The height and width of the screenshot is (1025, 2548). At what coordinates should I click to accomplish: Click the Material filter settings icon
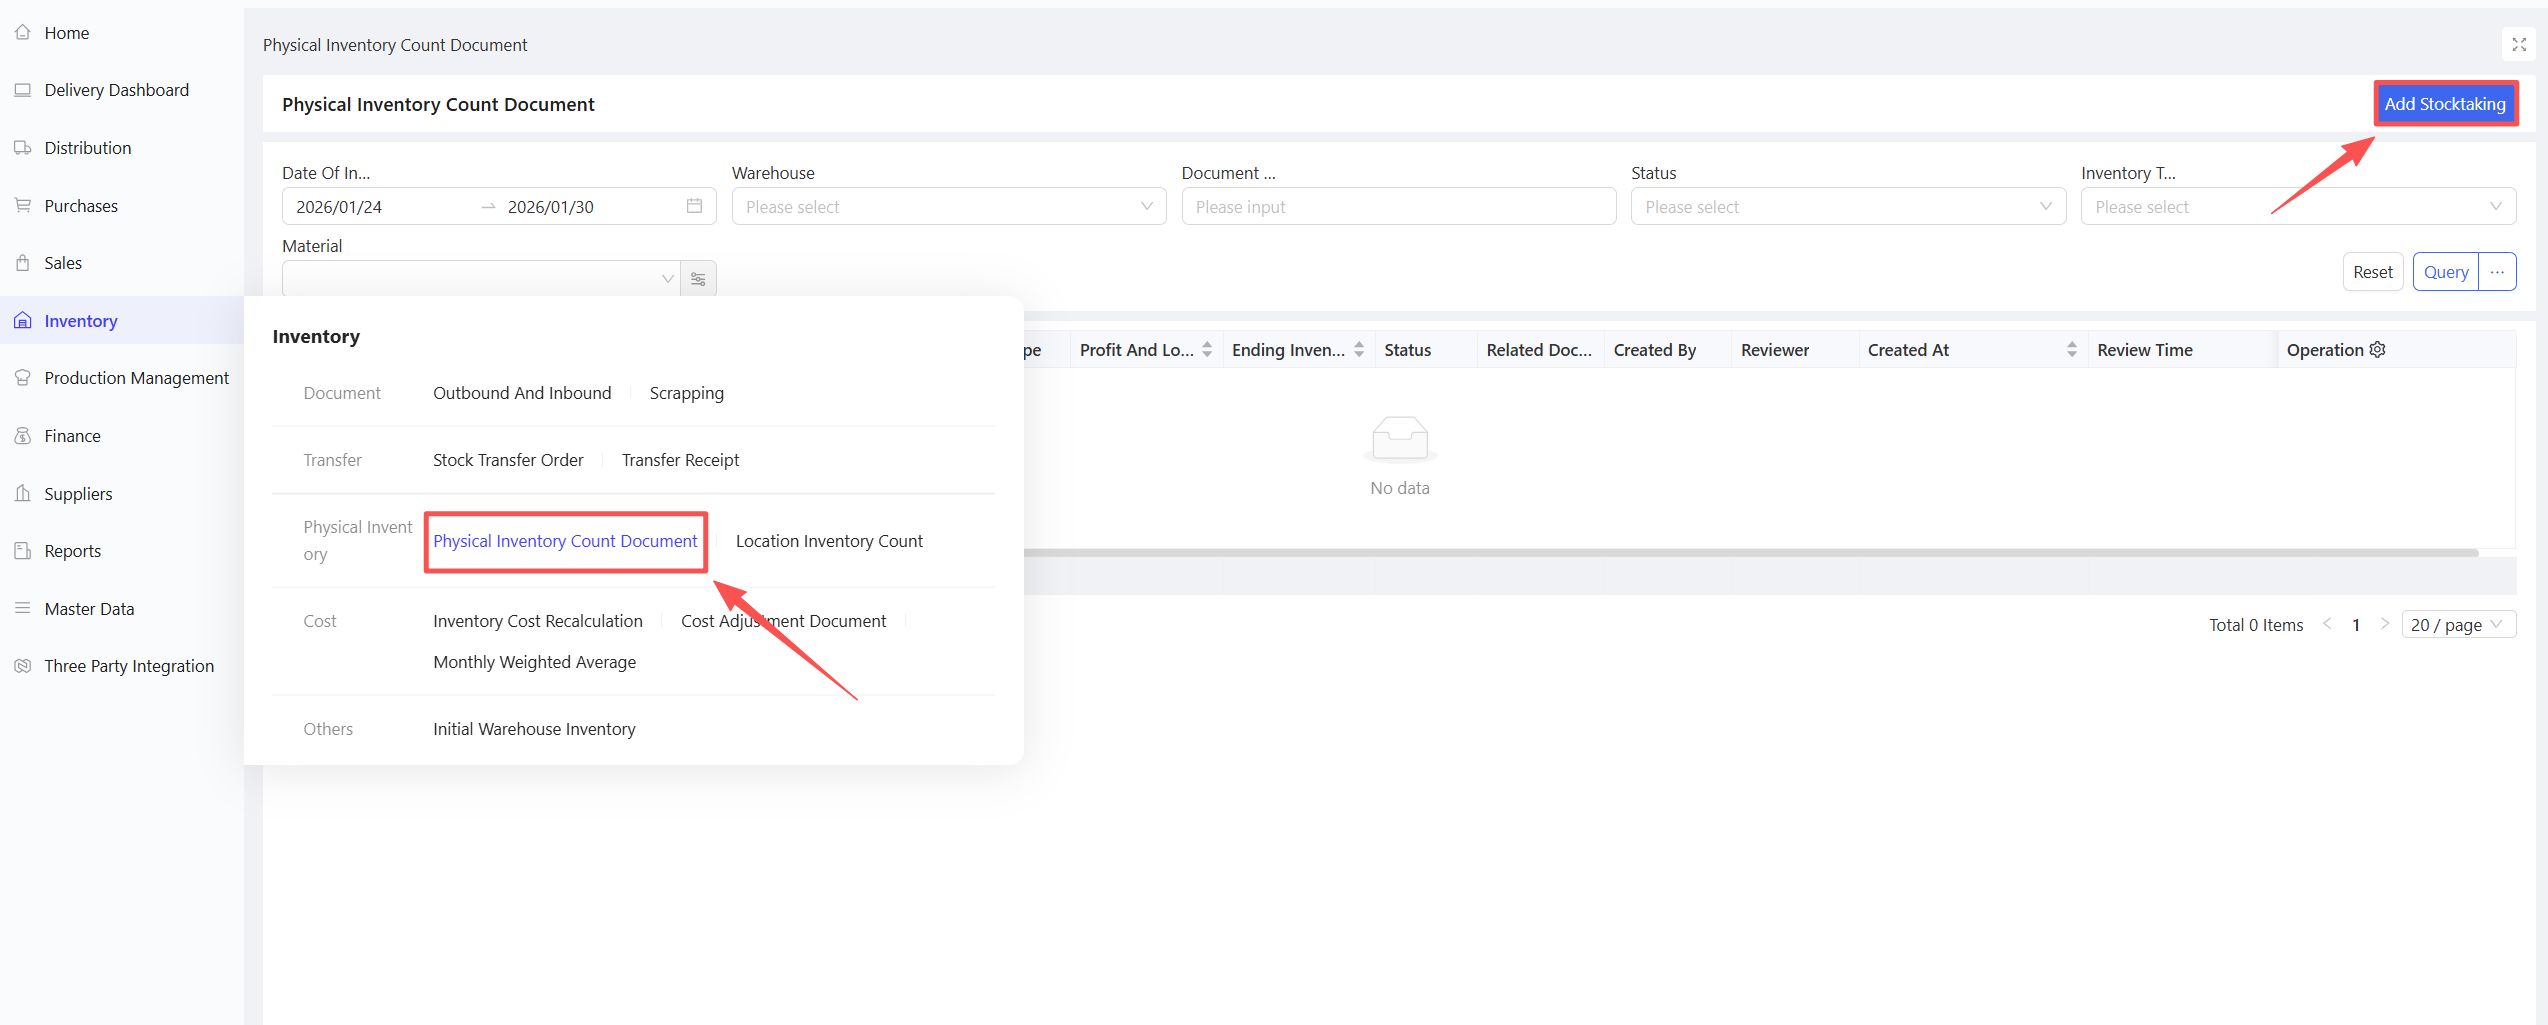coord(698,279)
